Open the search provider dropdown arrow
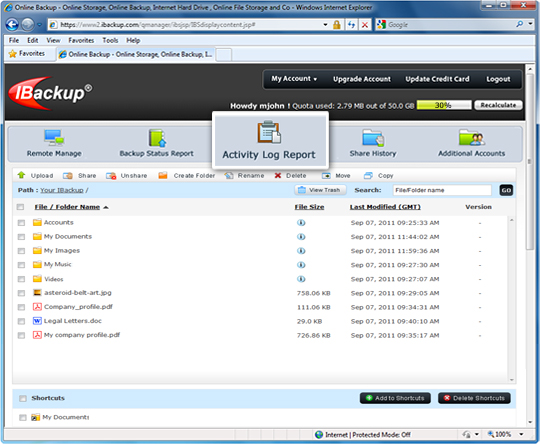This screenshot has height=444, width=540. click(530, 24)
